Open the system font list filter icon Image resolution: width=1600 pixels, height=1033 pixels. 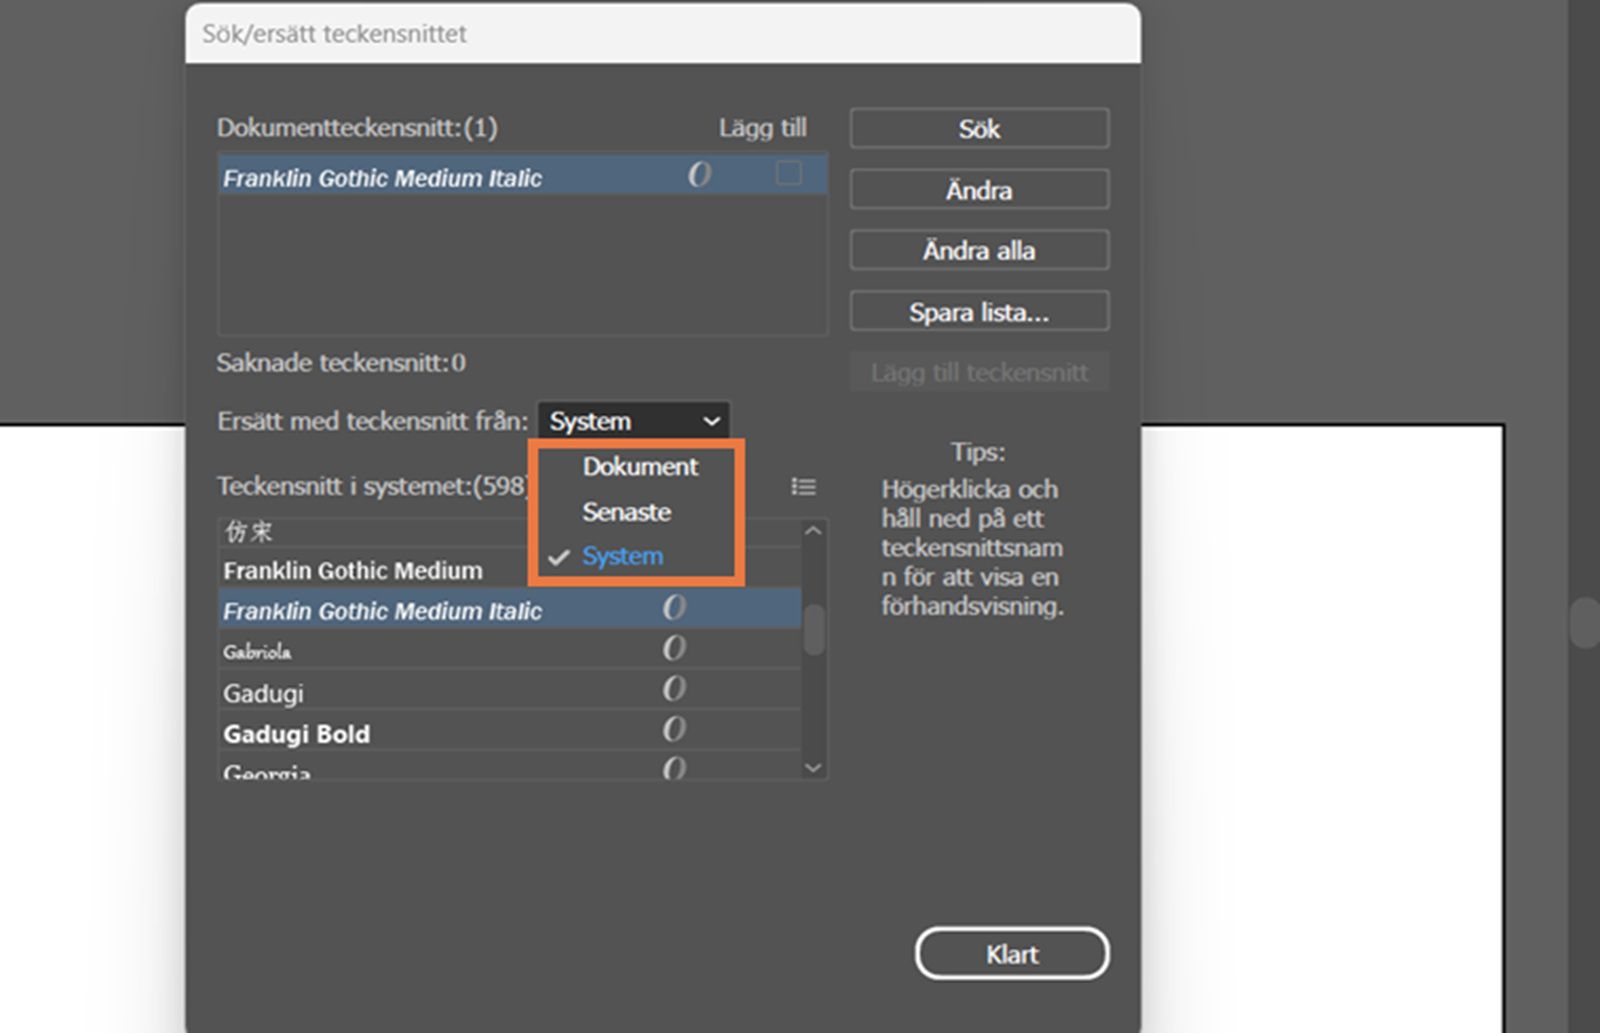click(803, 487)
